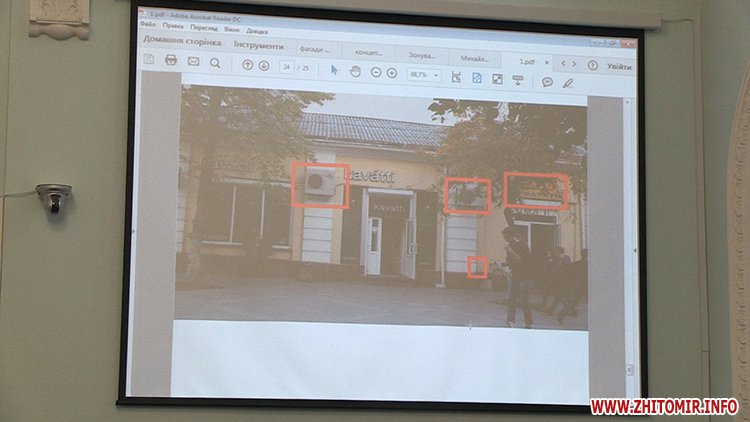Select the highlight pen tool

point(568,82)
